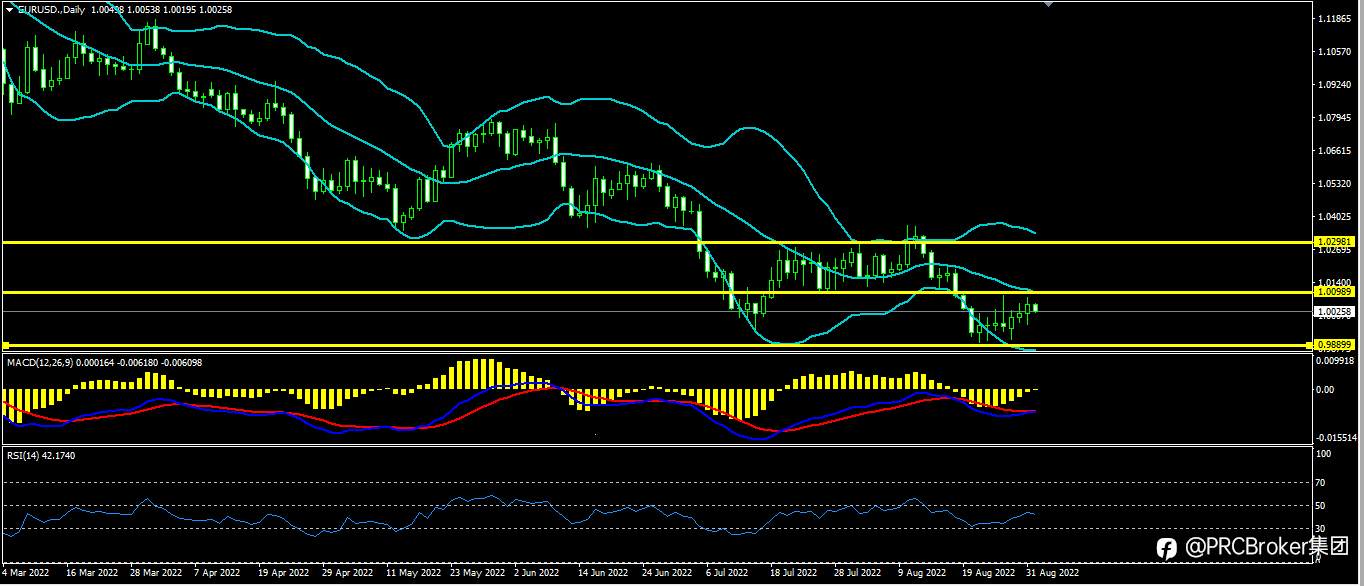Image resolution: width=1364 pixels, height=586 pixels.
Task: Click the 1.05320 value on price scale
Action: click(x=1336, y=184)
